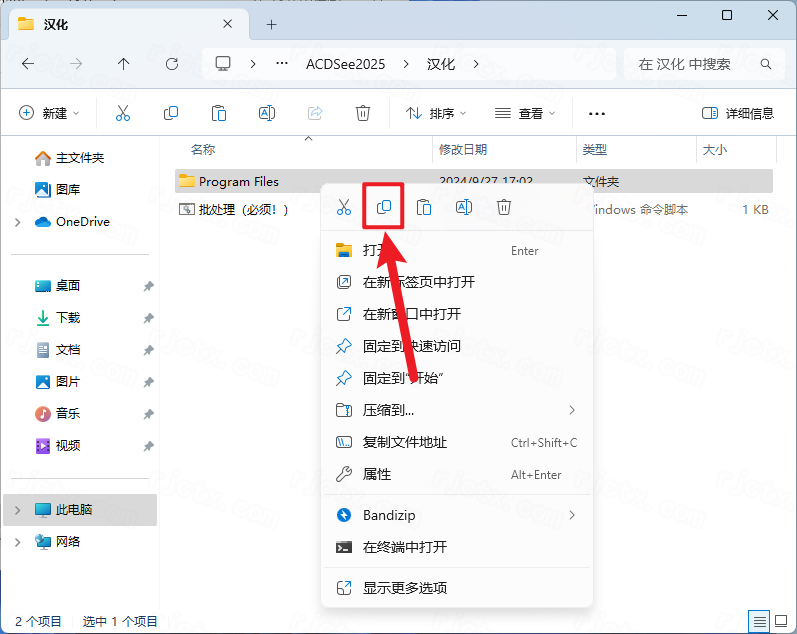Go up one folder level
Image resolution: width=797 pixels, height=634 pixels.
[123, 64]
